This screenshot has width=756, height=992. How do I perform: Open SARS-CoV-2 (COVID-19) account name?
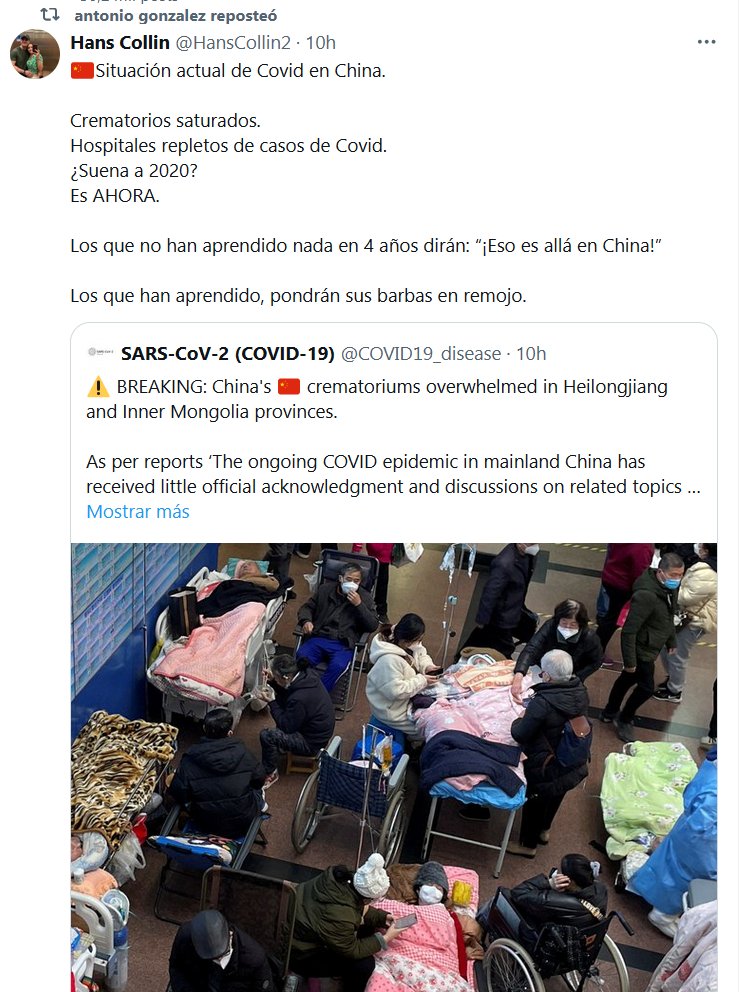point(228,354)
